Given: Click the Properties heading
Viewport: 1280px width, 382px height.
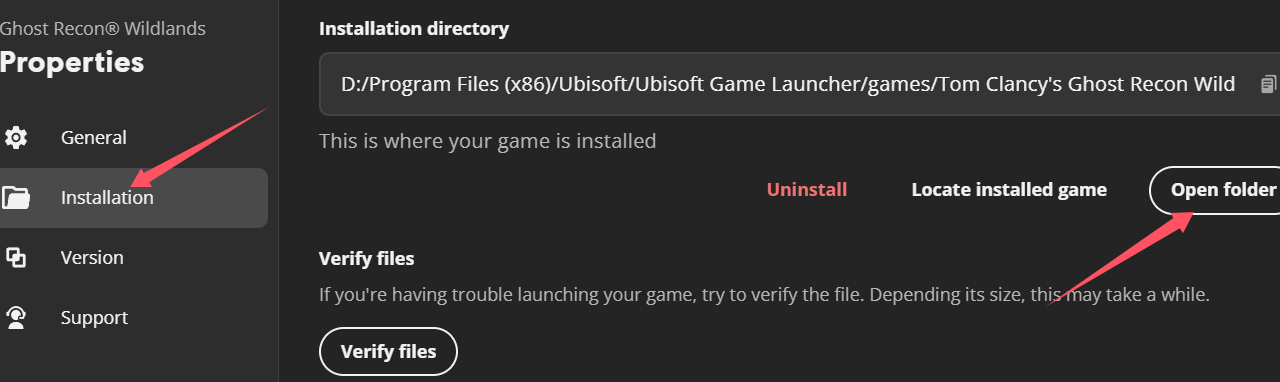Looking at the screenshot, I should tap(72, 63).
